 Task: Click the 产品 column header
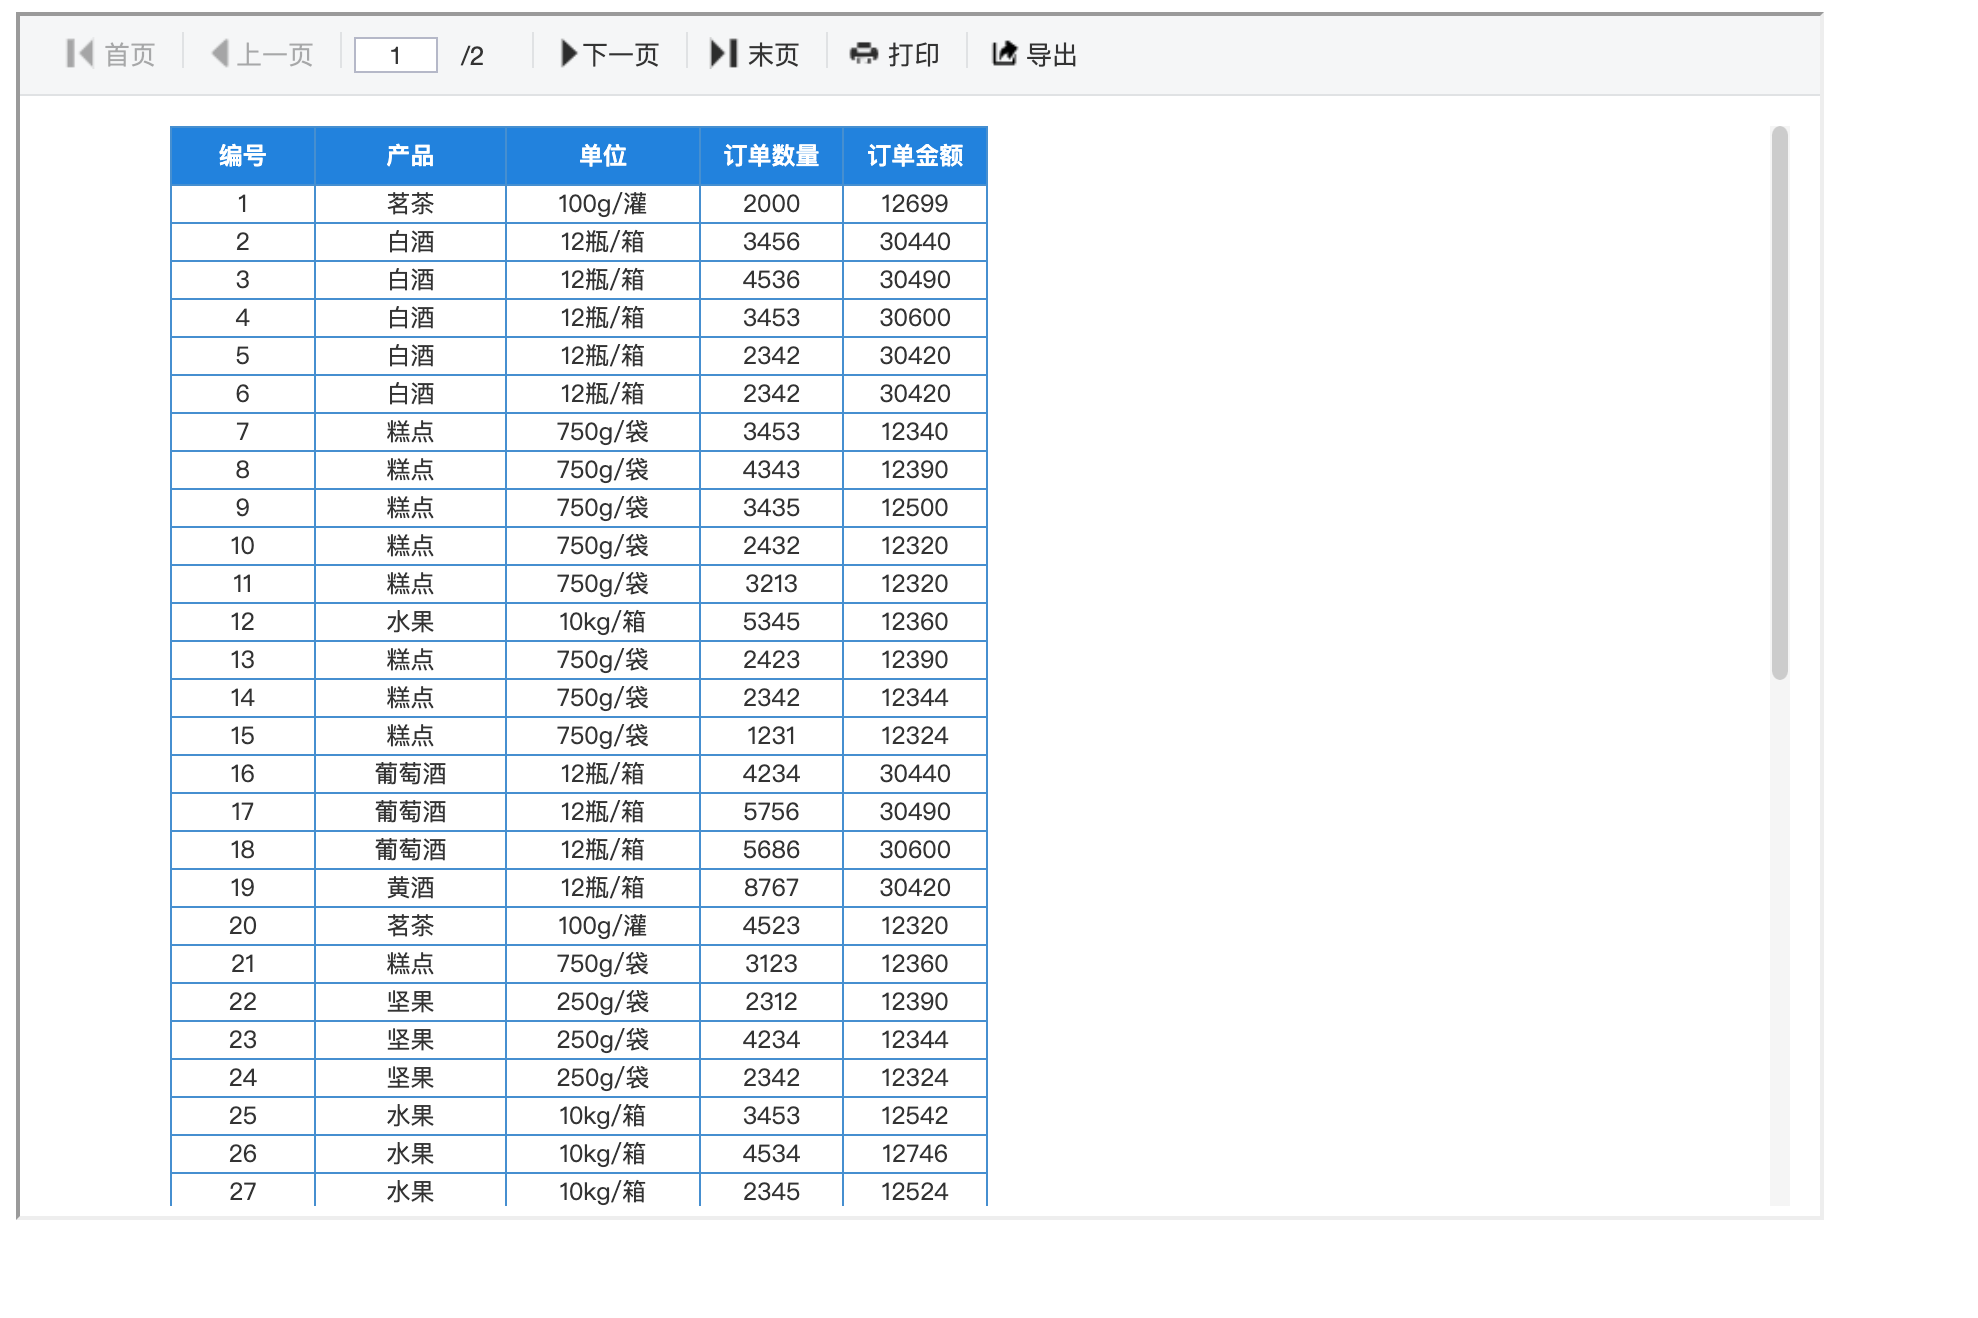410,156
